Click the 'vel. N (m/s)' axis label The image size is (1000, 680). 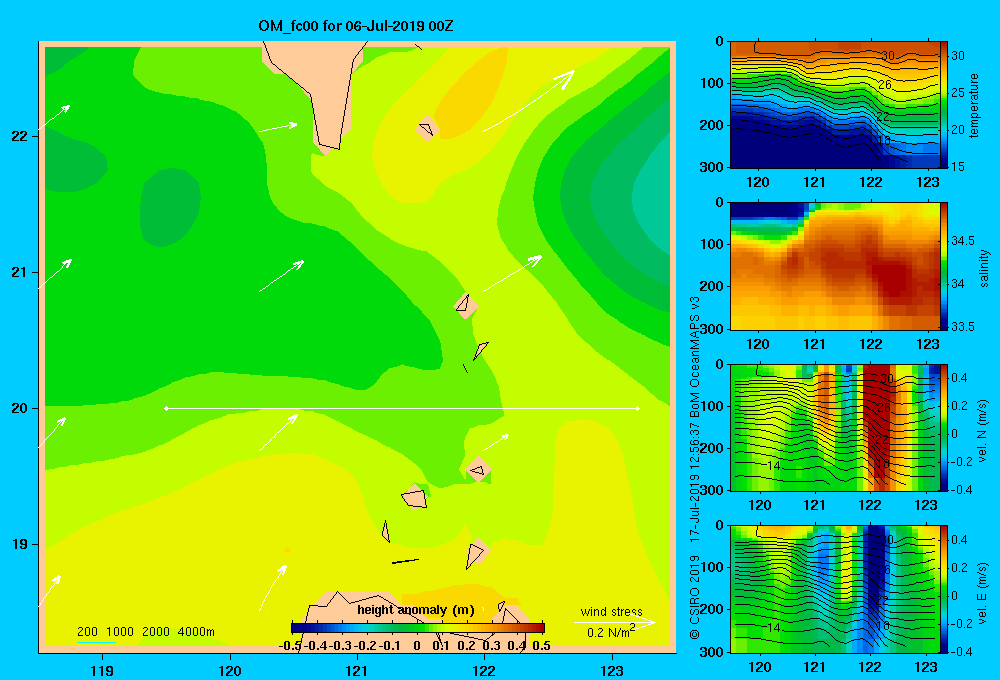click(x=983, y=431)
